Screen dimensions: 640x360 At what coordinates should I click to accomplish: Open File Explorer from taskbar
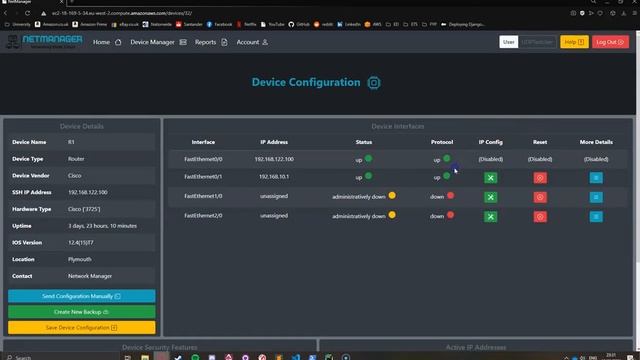(145, 357)
